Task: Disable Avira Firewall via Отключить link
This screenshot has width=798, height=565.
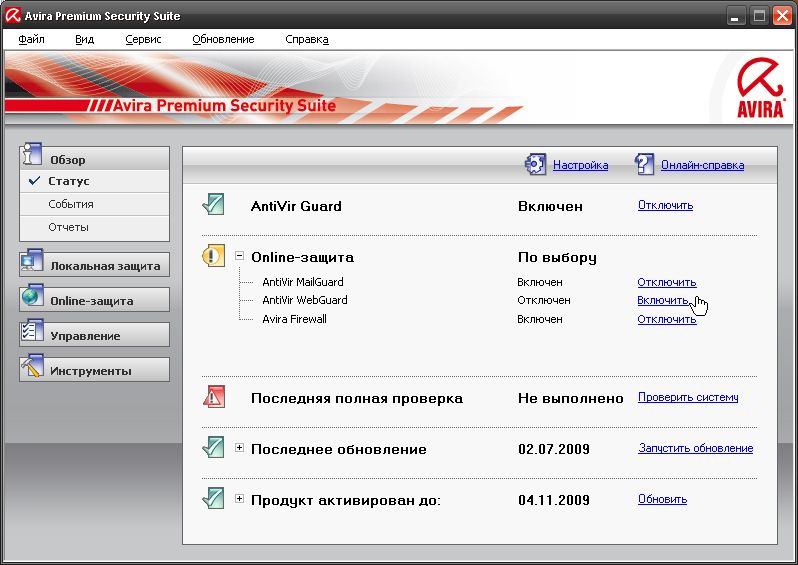Action: pos(666,320)
